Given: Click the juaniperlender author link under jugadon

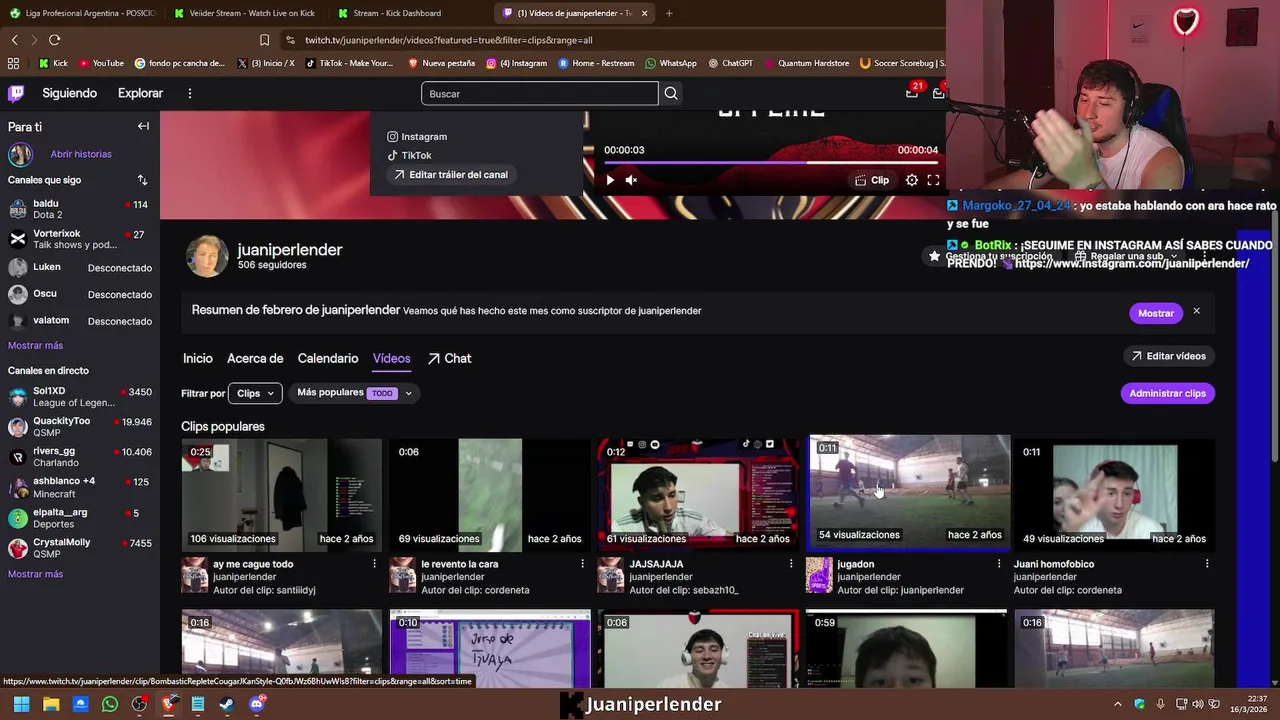Looking at the screenshot, I should (x=868, y=577).
